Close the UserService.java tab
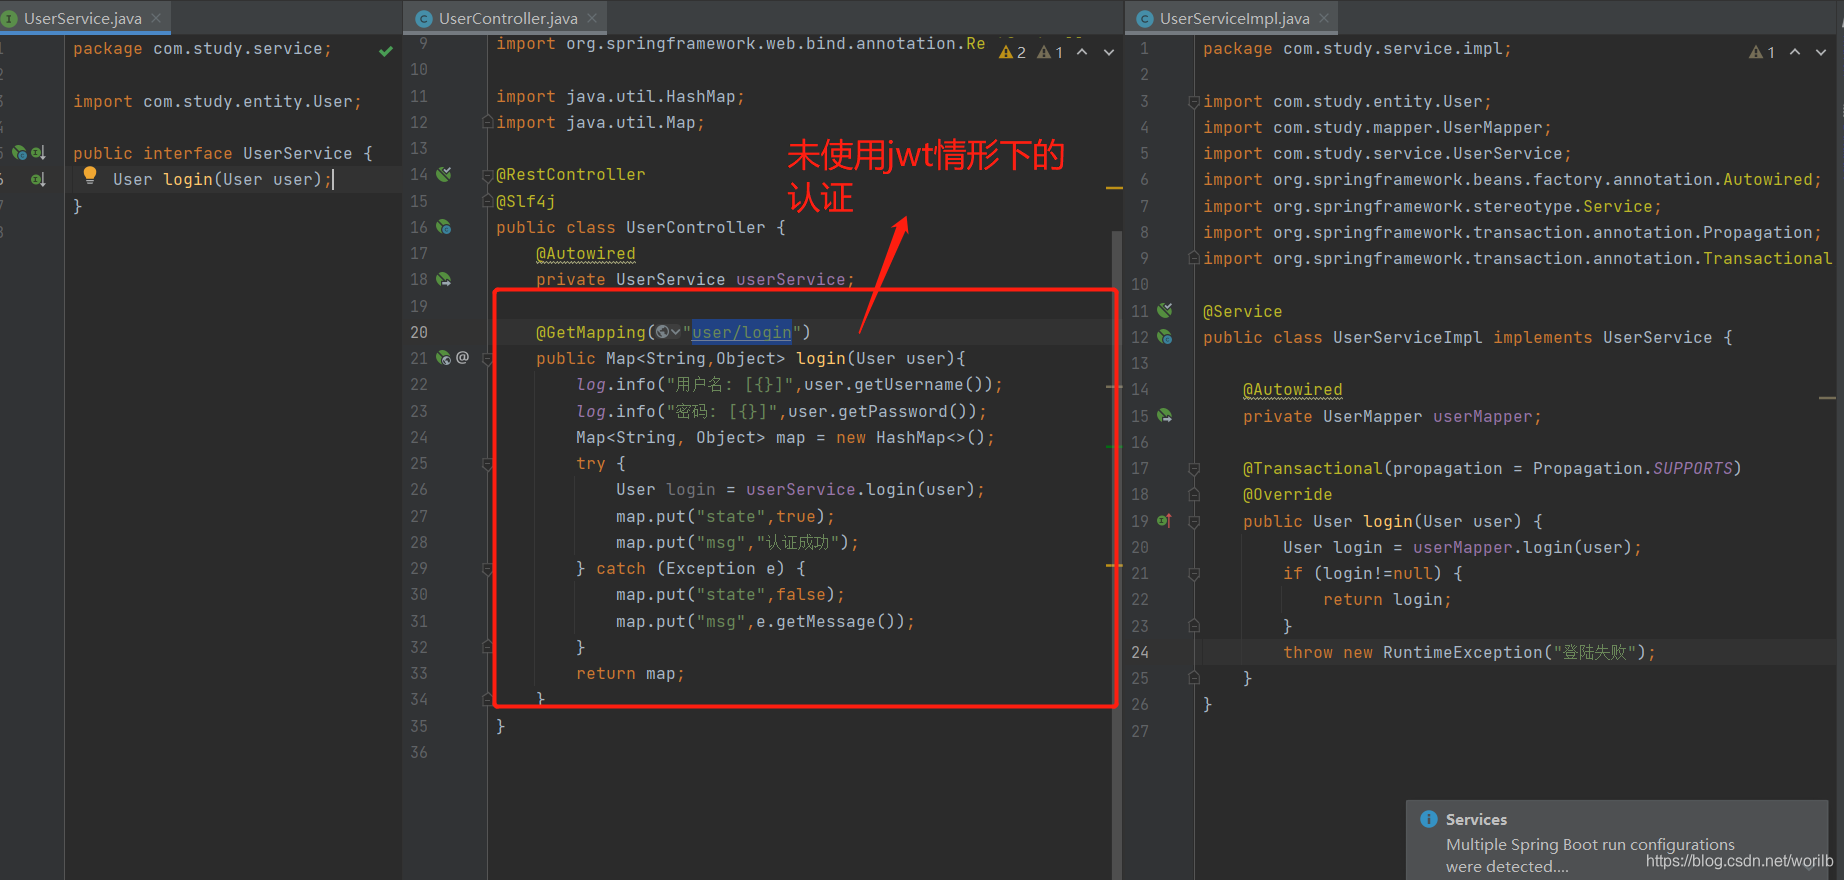The image size is (1844, 880). [156, 18]
